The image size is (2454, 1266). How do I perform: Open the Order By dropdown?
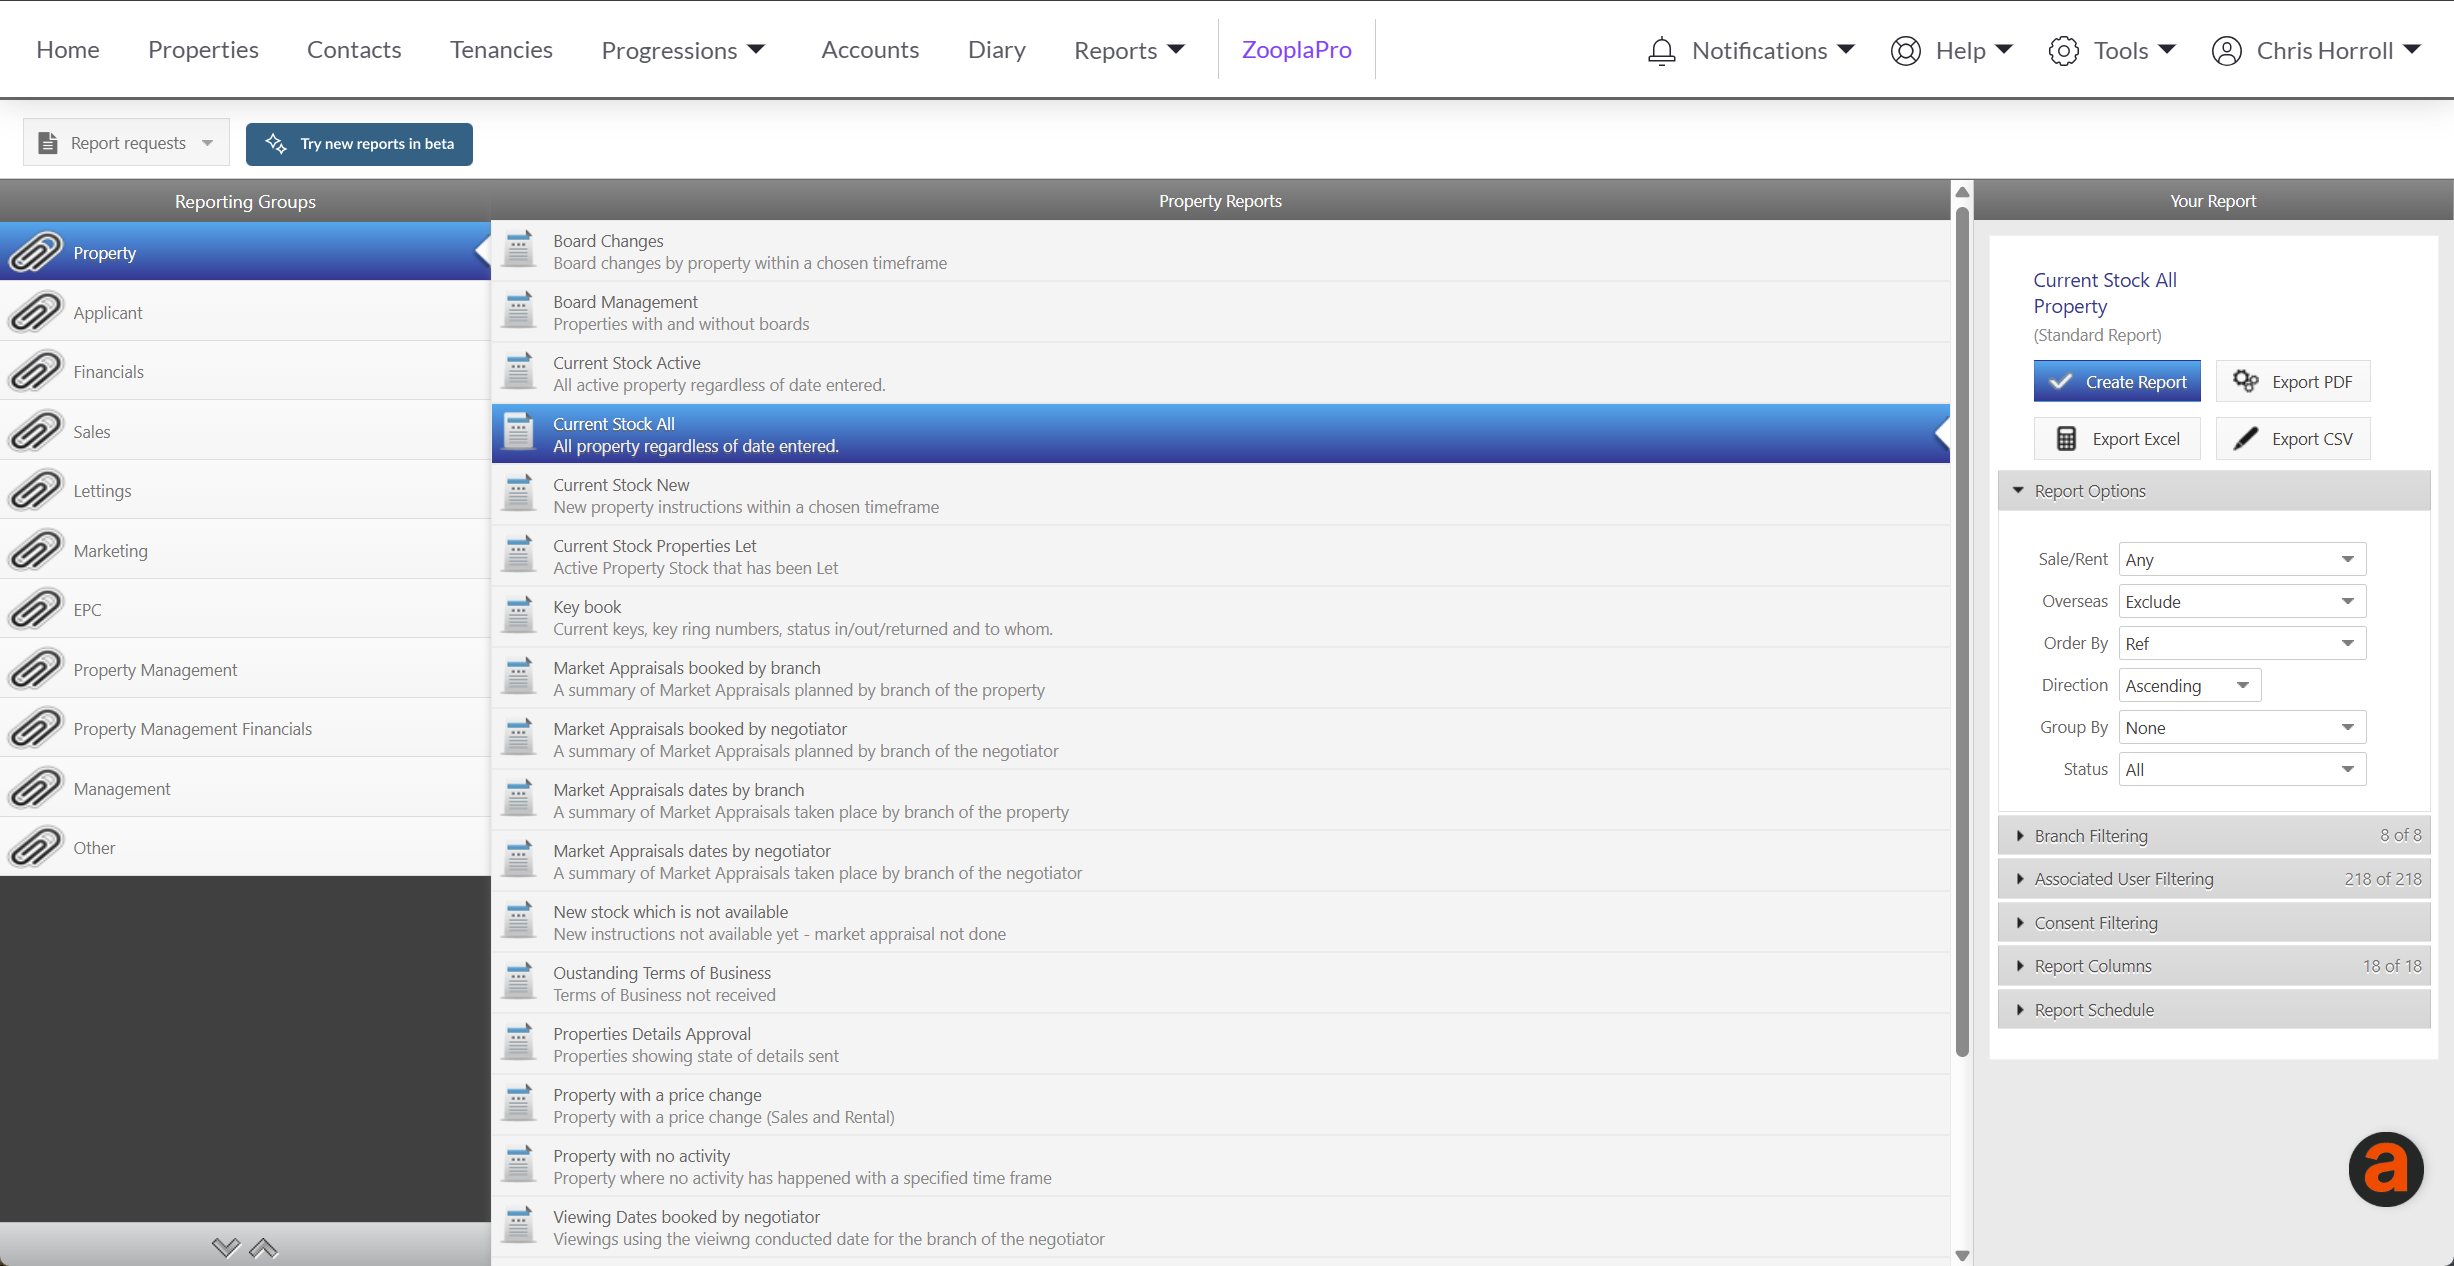pos(2242,643)
